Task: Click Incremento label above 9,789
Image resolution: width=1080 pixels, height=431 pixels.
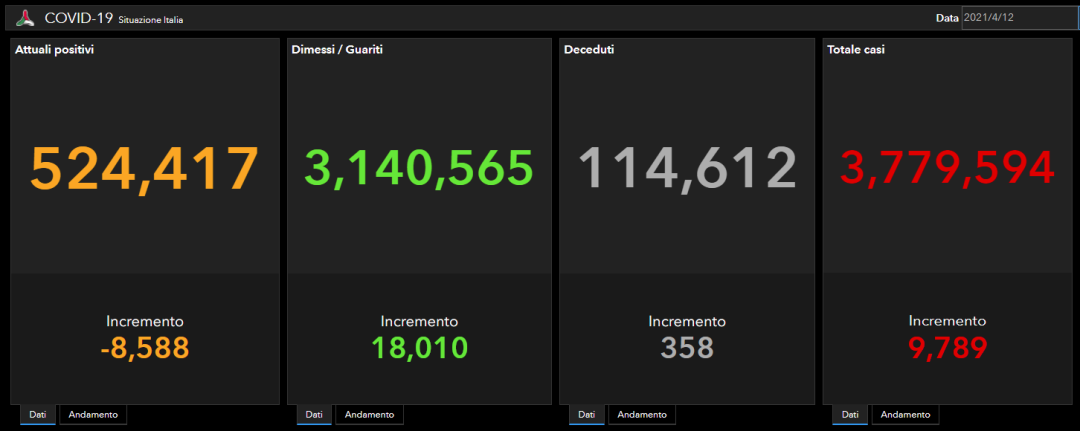Action: pyautogui.click(x=948, y=322)
